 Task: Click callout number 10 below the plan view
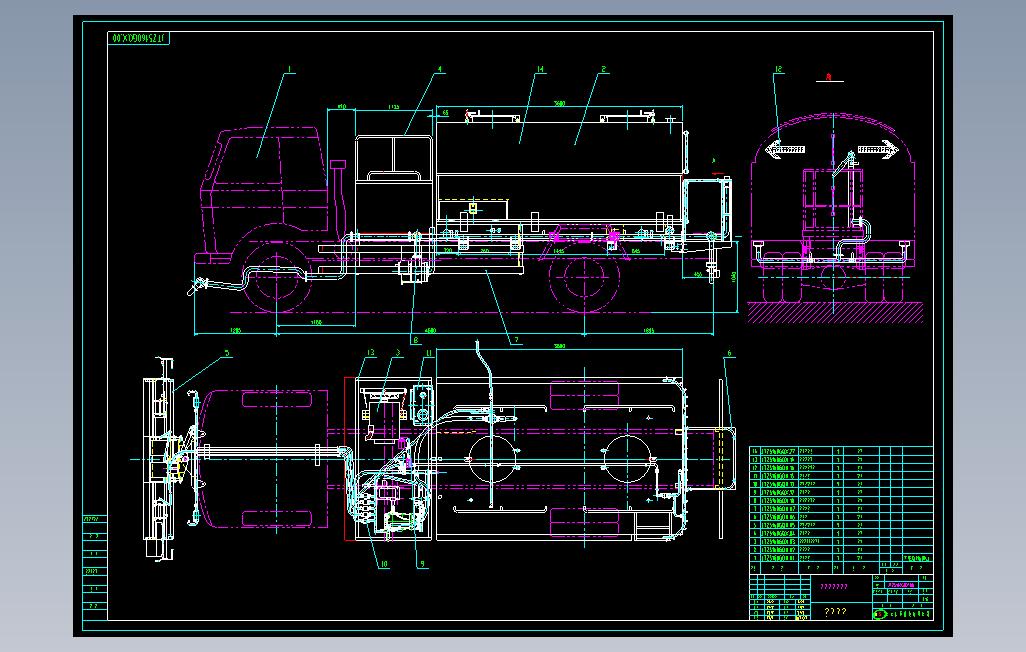click(x=383, y=563)
